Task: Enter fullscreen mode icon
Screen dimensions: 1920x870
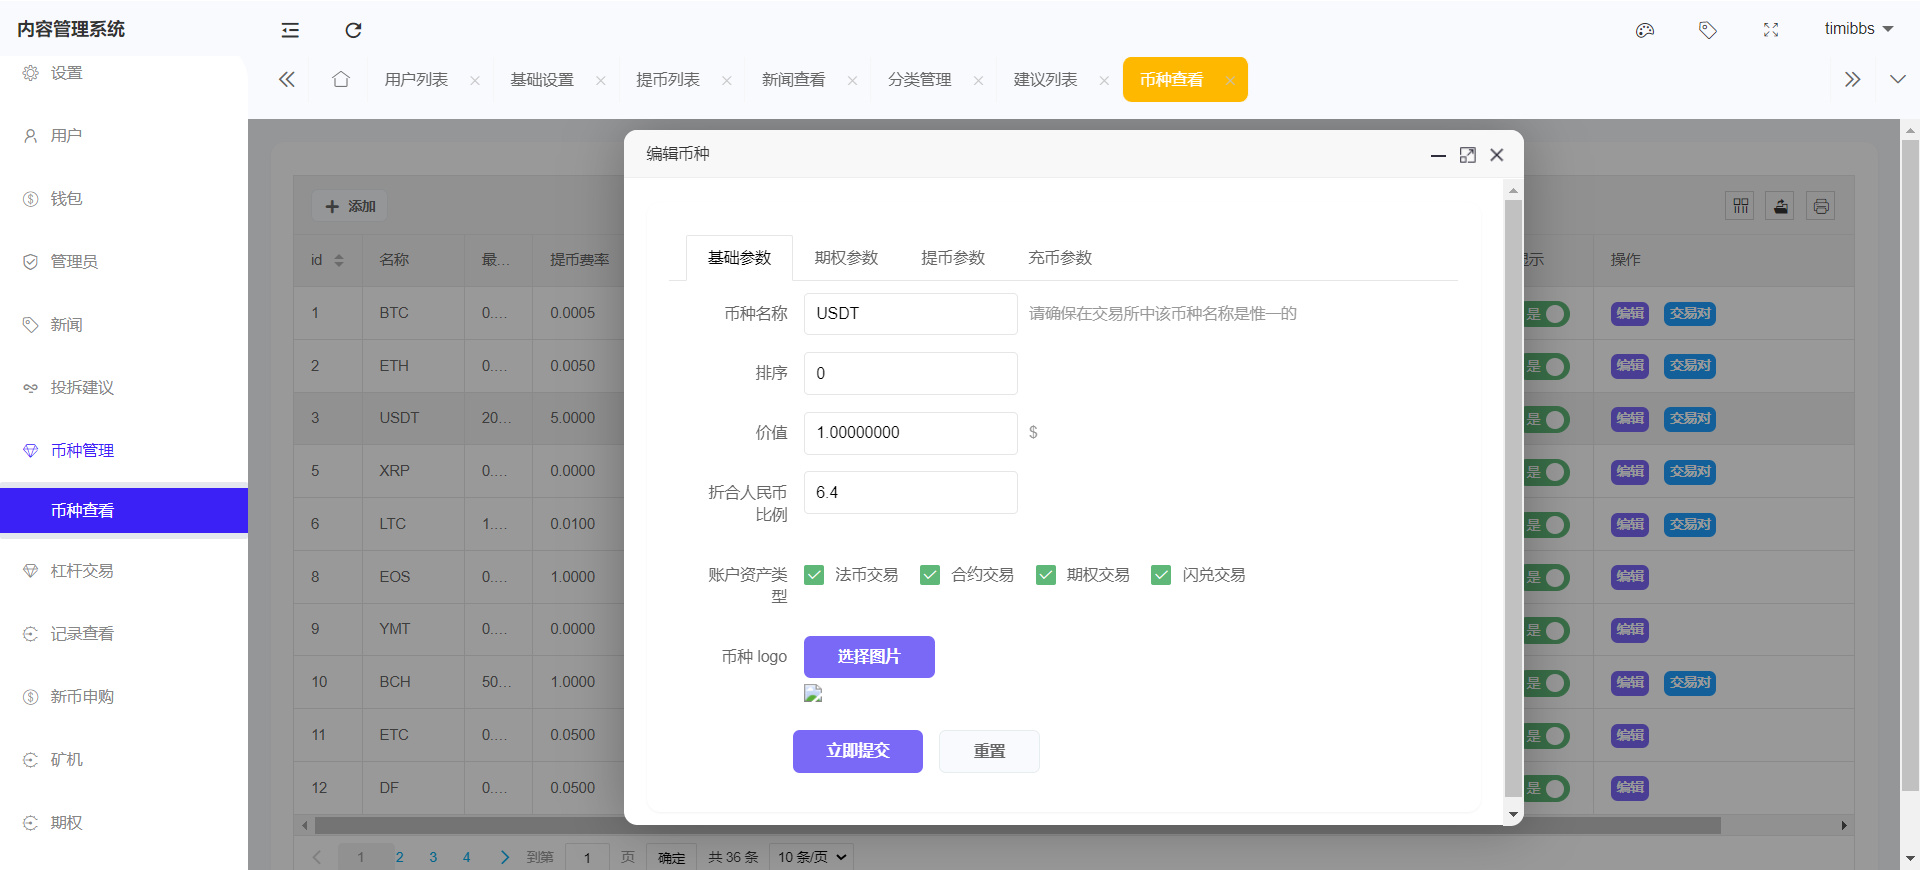Action: click(x=1771, y=30)
